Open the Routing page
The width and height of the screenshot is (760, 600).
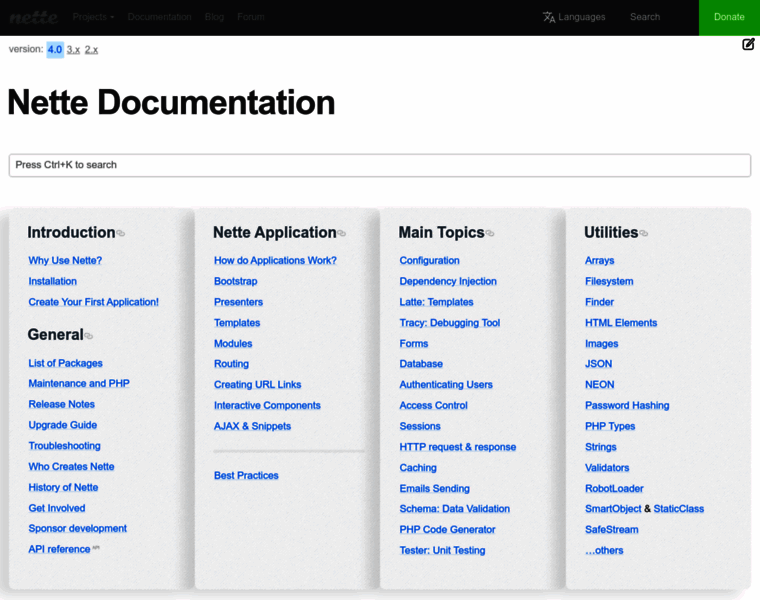[231, 364]
